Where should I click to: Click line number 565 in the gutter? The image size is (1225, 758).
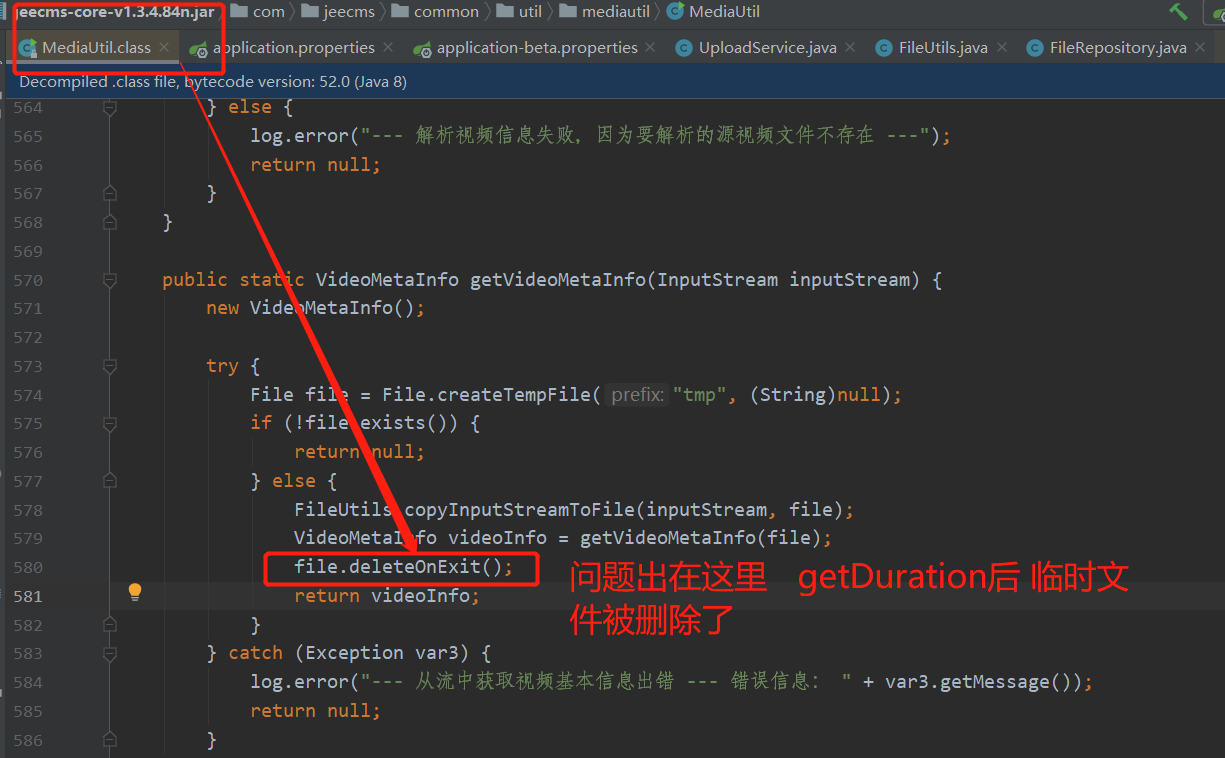coord(28,136)
